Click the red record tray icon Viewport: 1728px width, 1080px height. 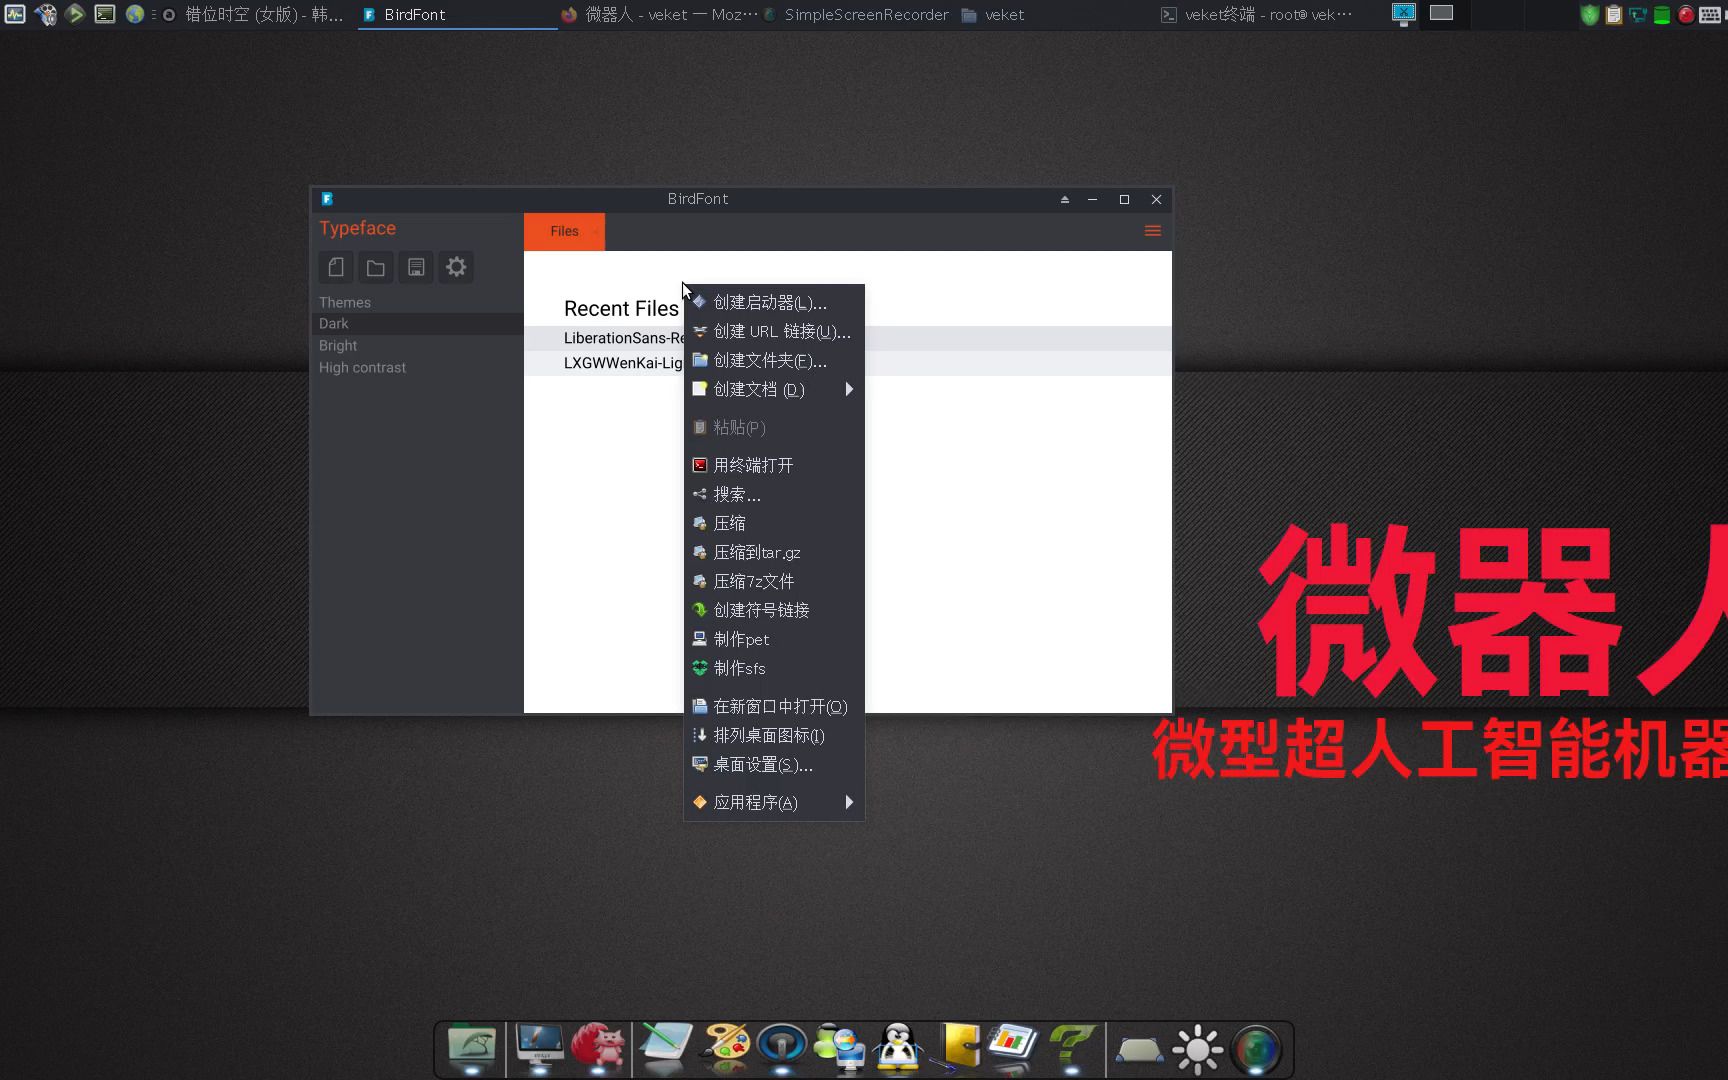[x=1686, y=15]
